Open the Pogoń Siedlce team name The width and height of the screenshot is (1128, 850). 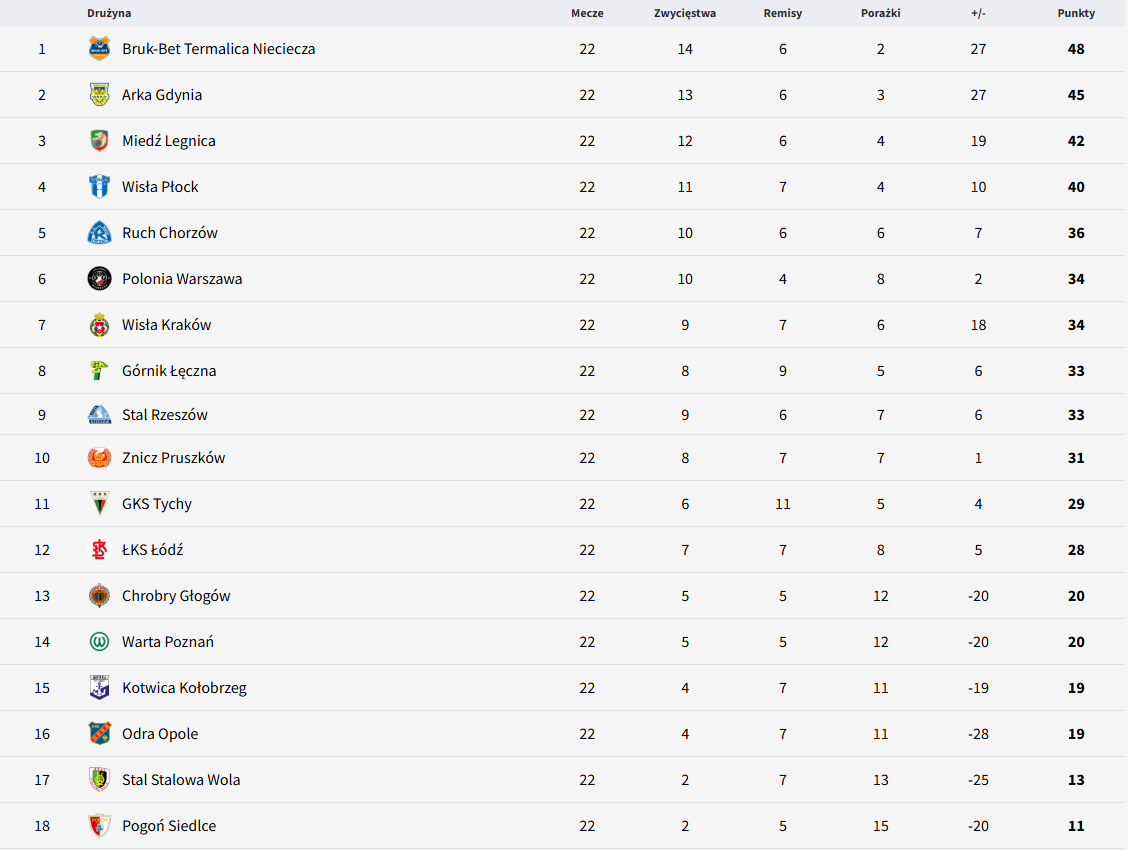click(x=169, y=826)
